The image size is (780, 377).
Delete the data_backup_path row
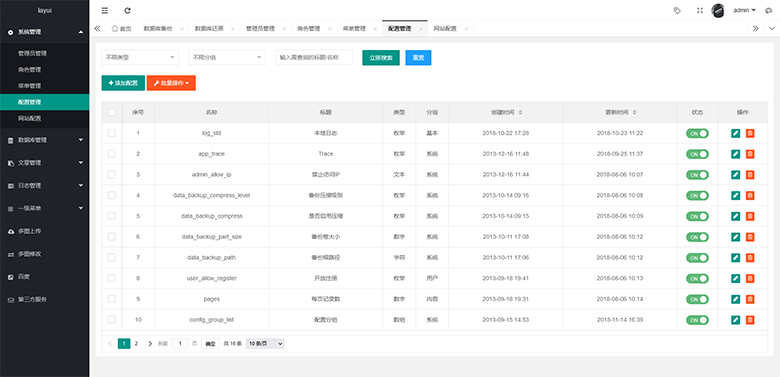pos(750,258)
